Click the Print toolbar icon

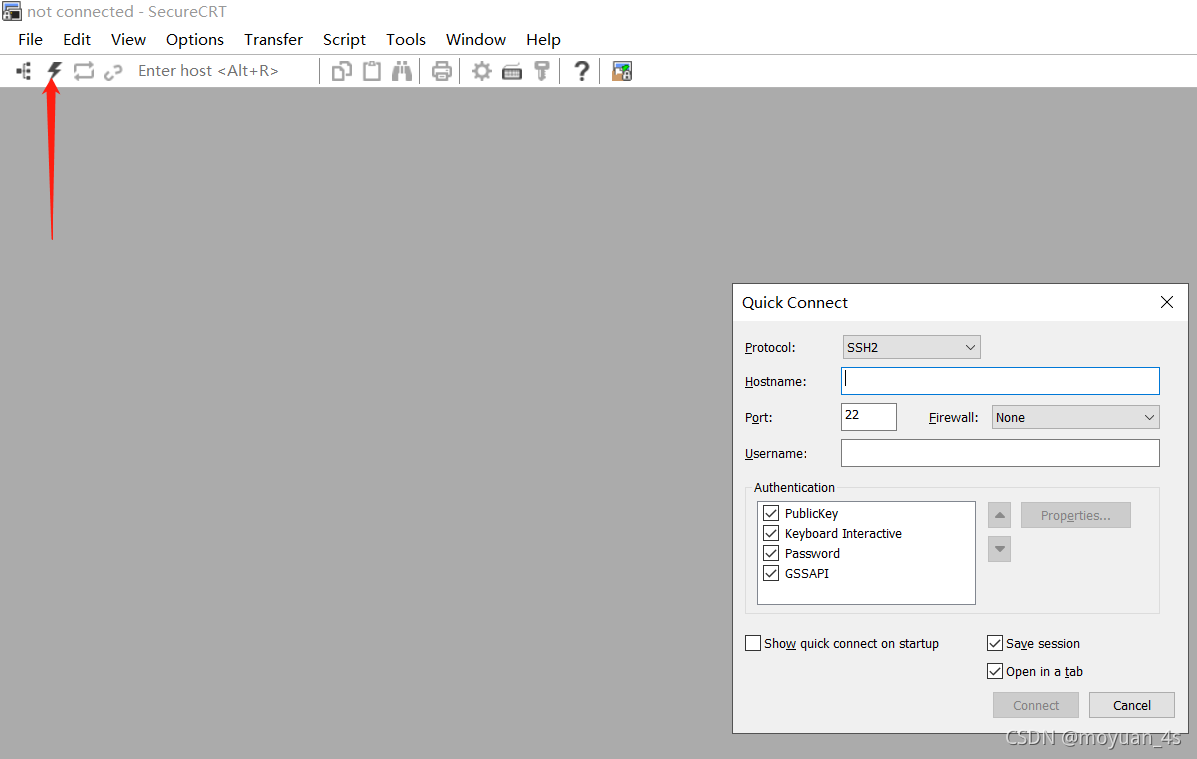(x=441, y=71)
